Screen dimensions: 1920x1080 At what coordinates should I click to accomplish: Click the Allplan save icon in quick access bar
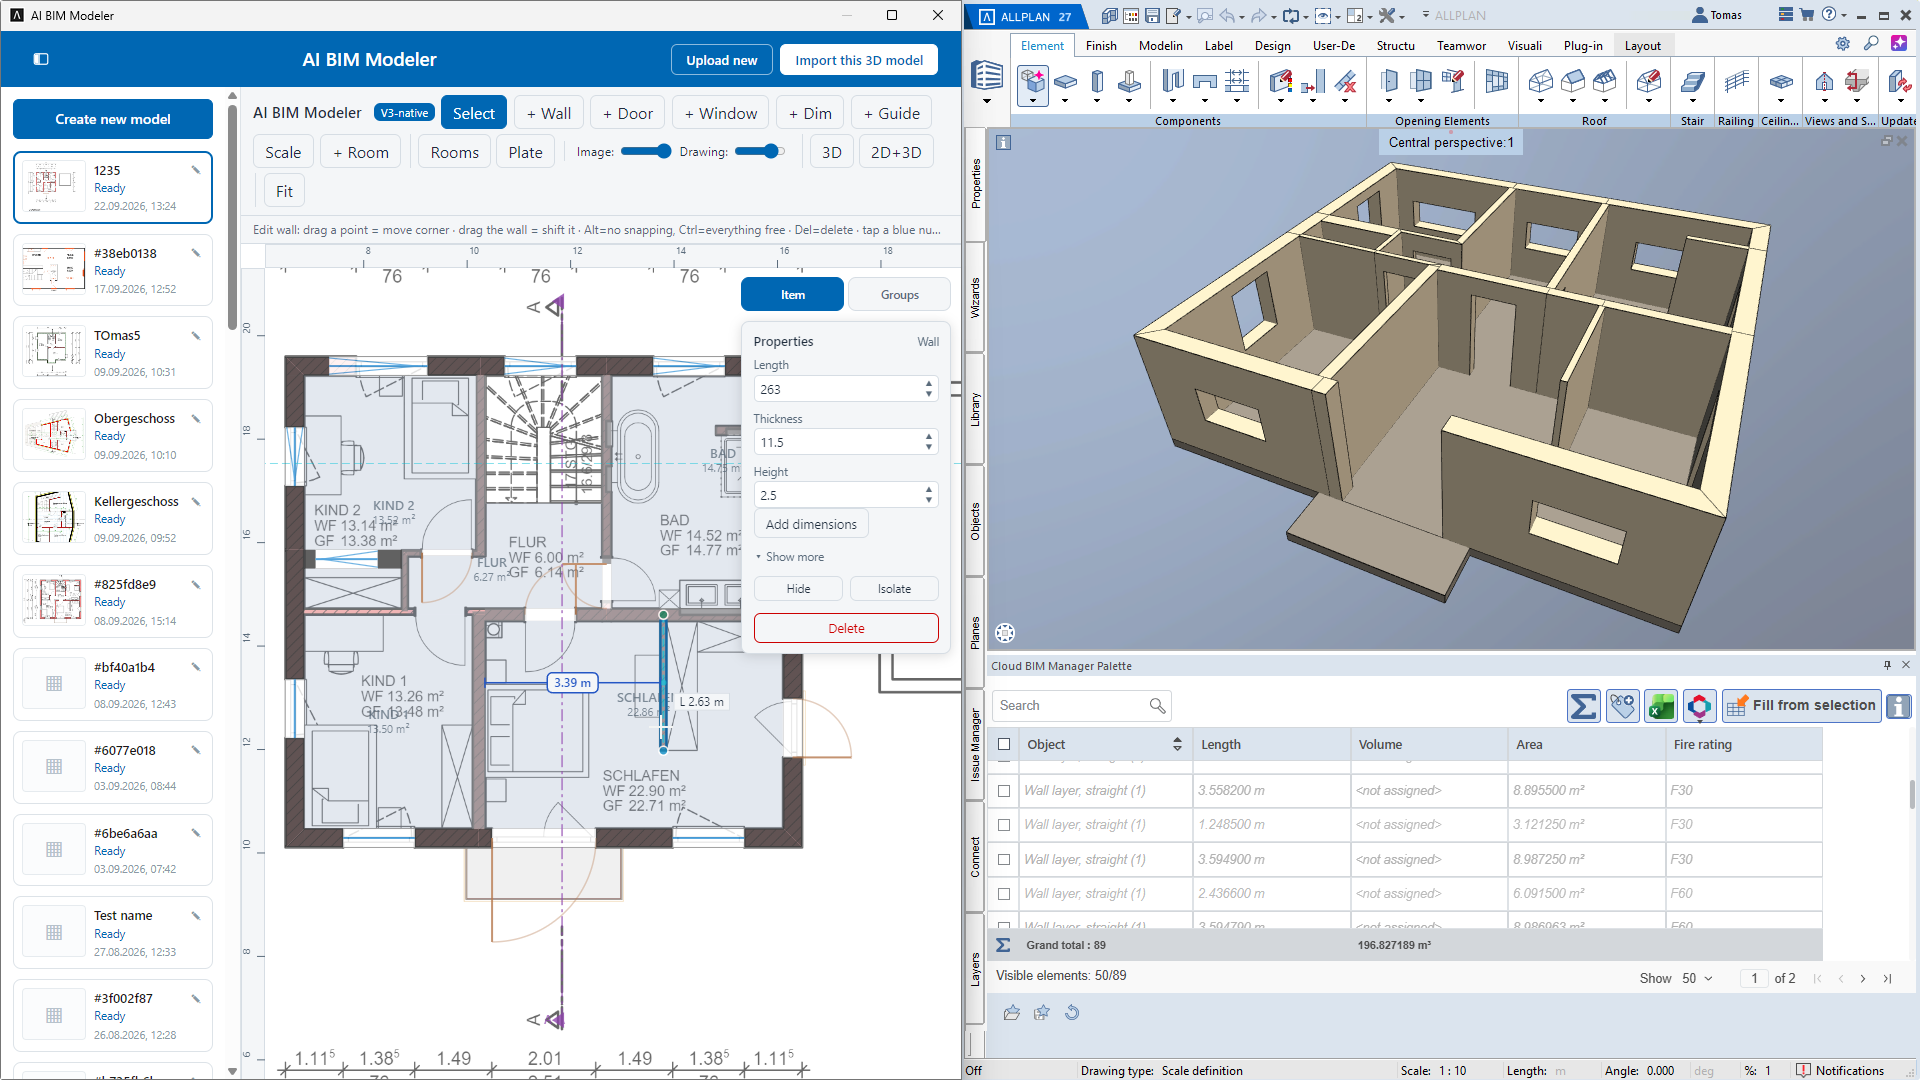coord(1152,16)
